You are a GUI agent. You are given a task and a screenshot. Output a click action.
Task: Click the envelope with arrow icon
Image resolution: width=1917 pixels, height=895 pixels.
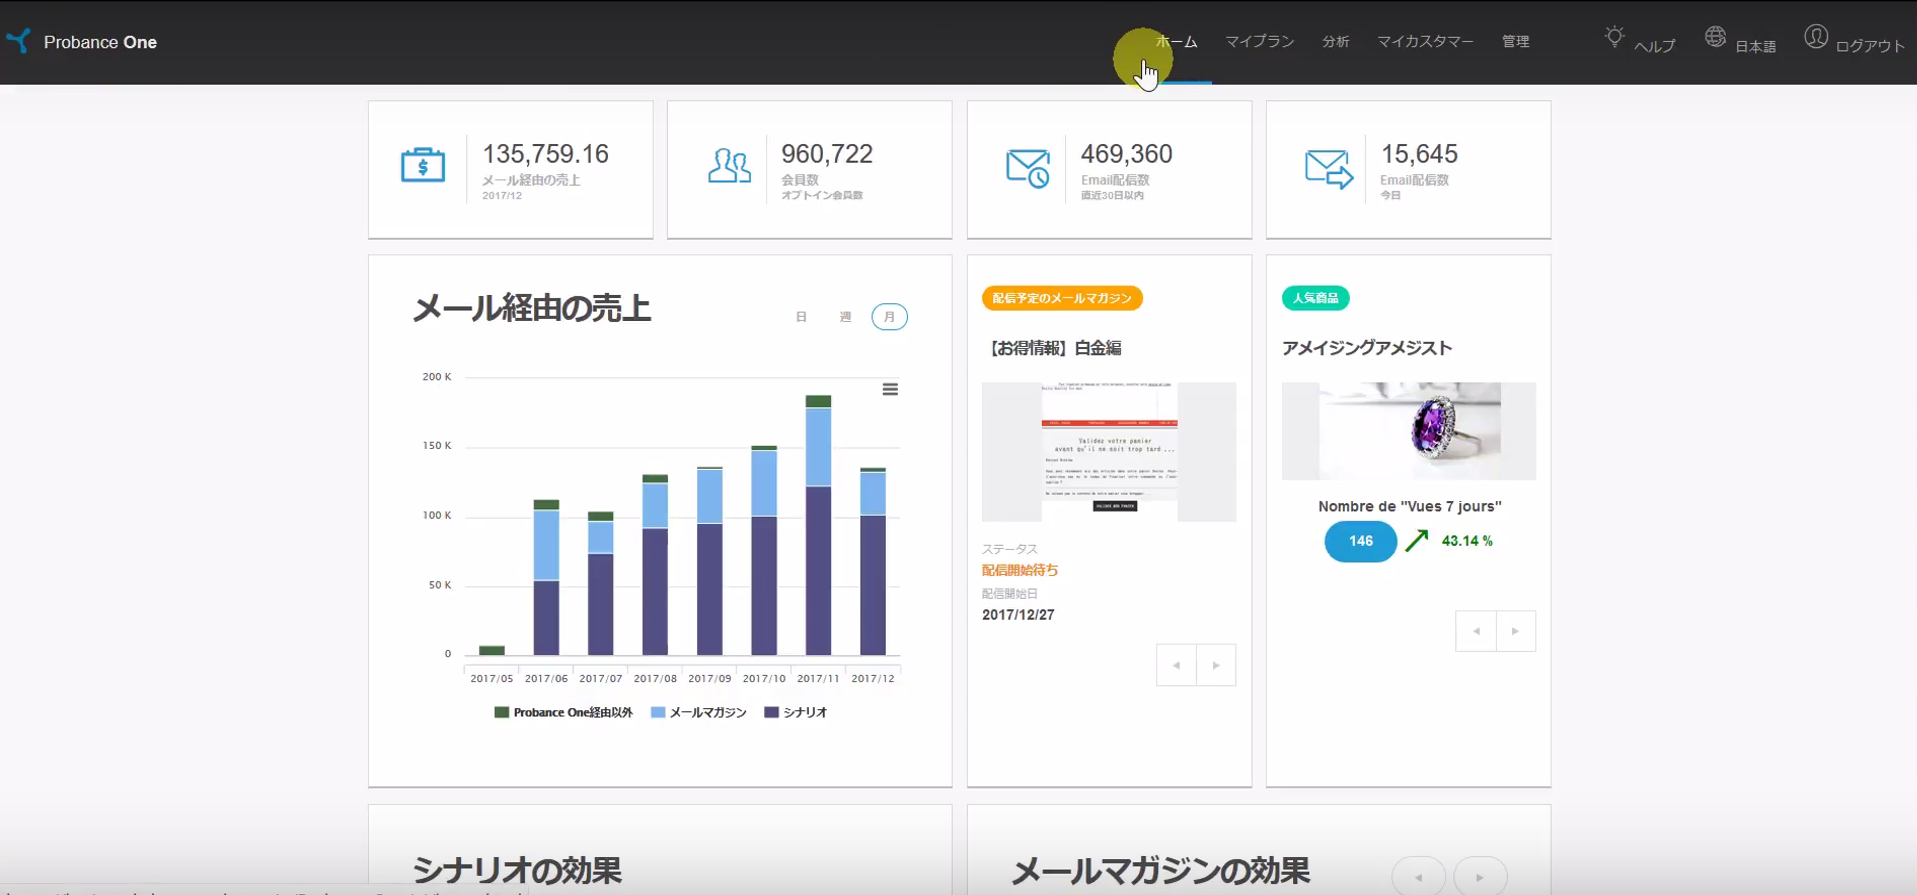(x=1328, y=168)
